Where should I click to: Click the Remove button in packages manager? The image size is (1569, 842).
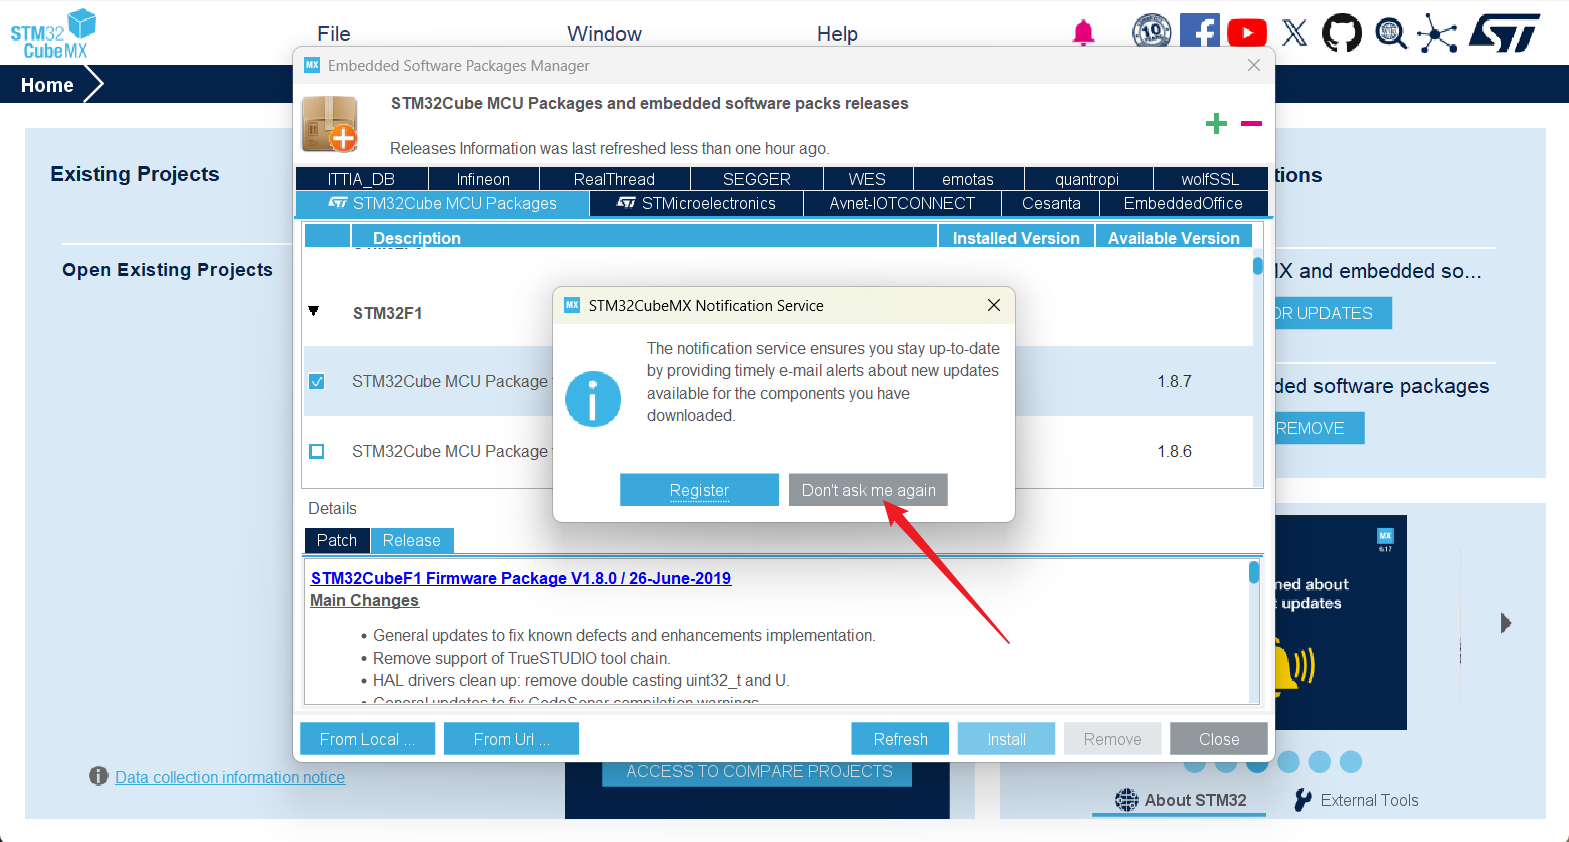1112,739
